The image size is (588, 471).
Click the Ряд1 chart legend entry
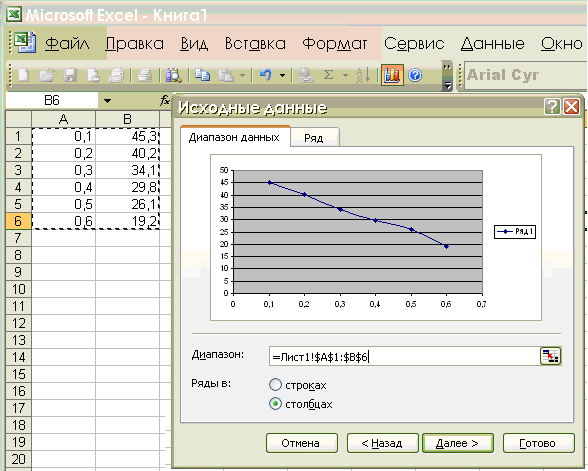tap(515, 231)
